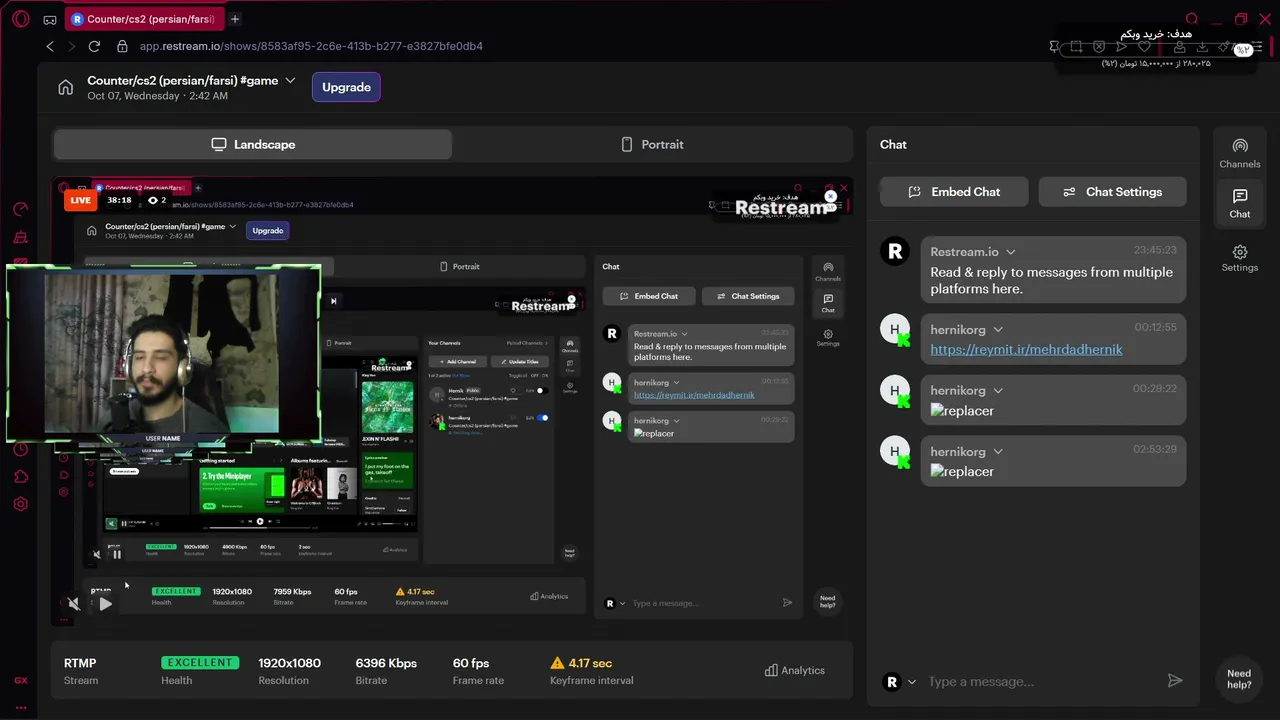
Task: Open the Channels panel icon
Action: point(1240,153)
